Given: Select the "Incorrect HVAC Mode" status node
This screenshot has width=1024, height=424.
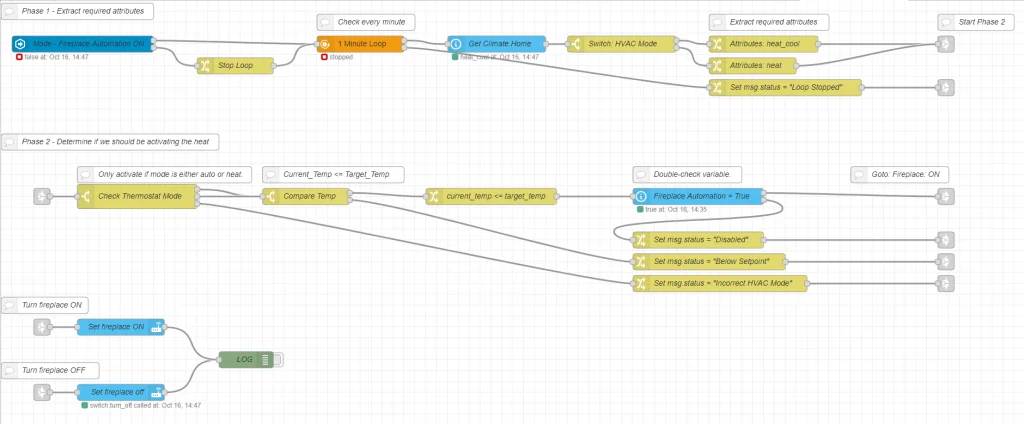Looking at the screenshot, I should click(720, 284).
